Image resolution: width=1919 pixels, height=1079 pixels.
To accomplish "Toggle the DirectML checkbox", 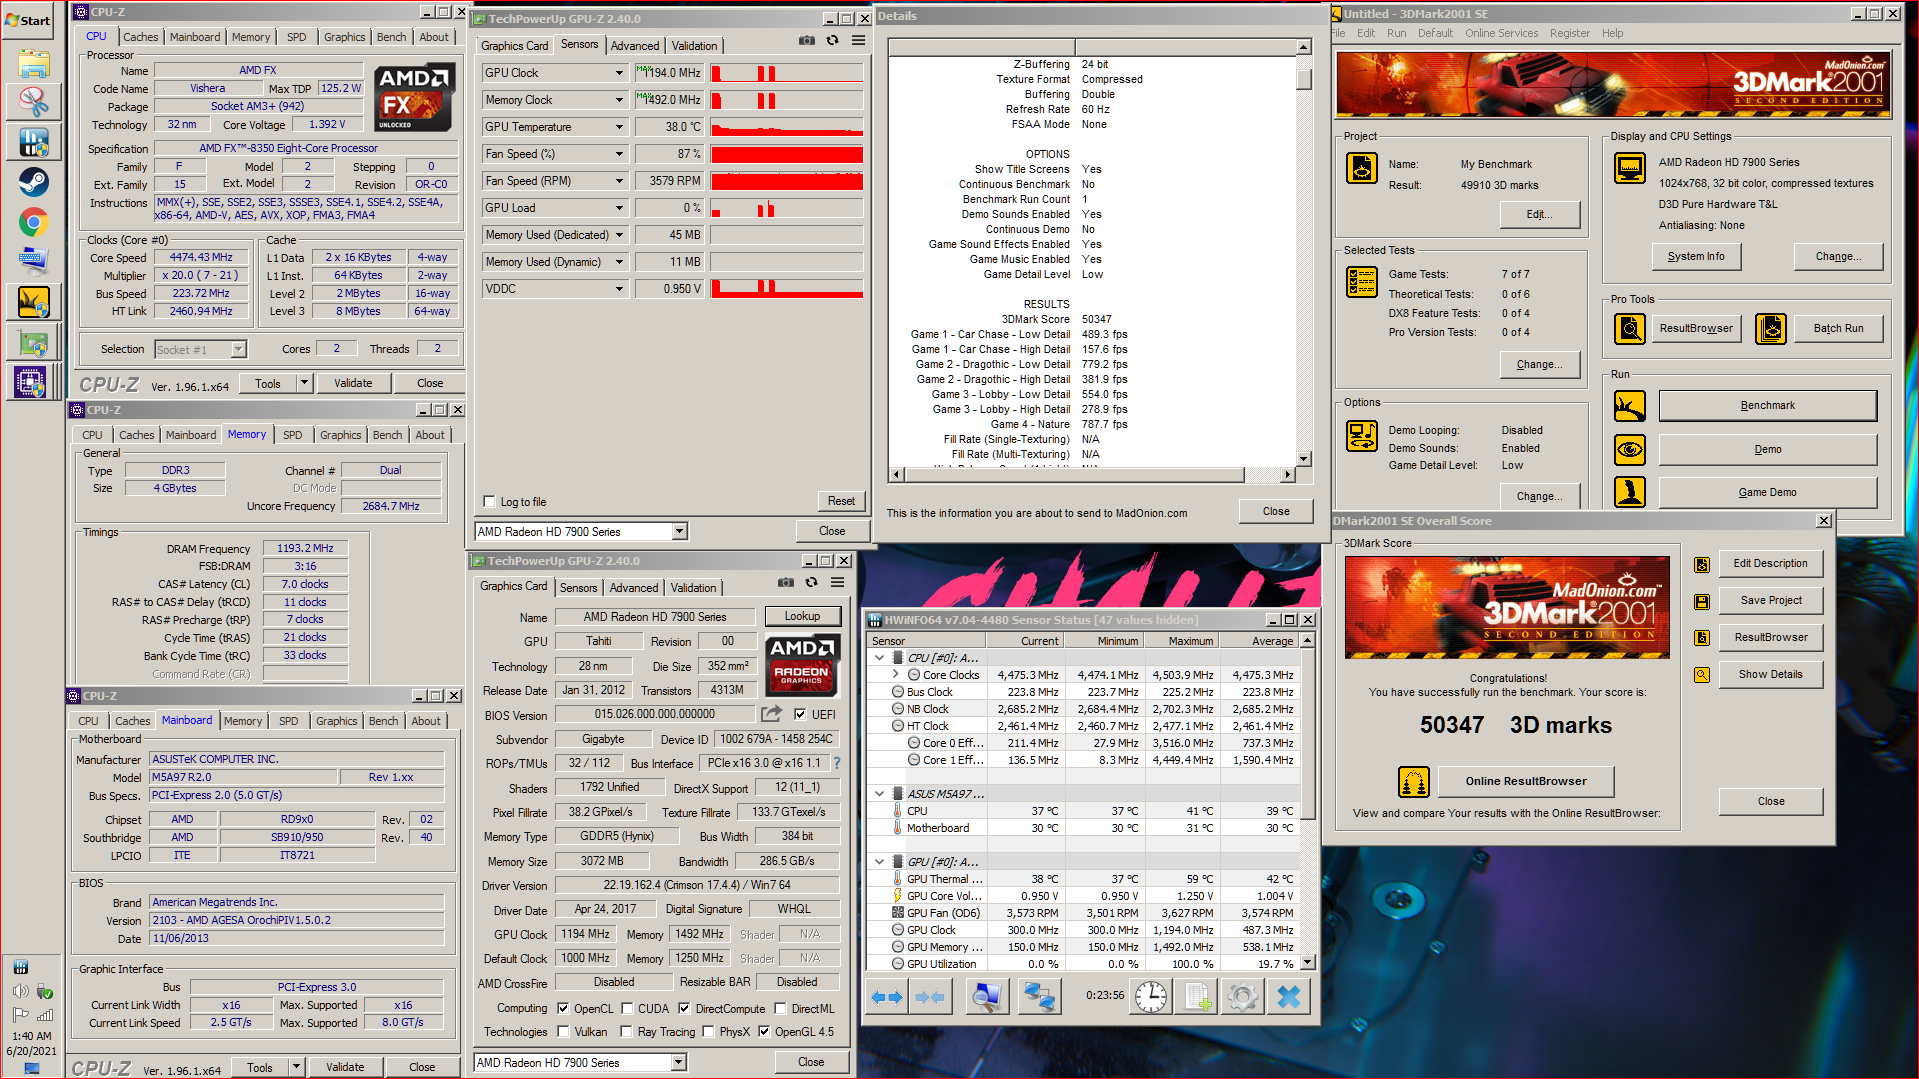I will coord(780,1008).
